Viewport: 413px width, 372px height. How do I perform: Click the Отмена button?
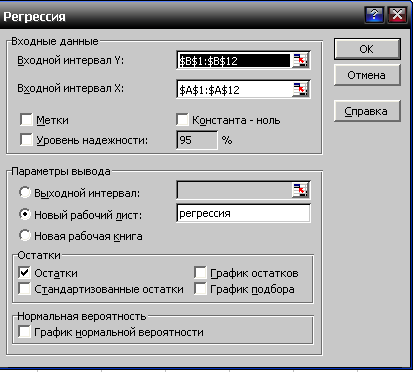pos(367,75)
